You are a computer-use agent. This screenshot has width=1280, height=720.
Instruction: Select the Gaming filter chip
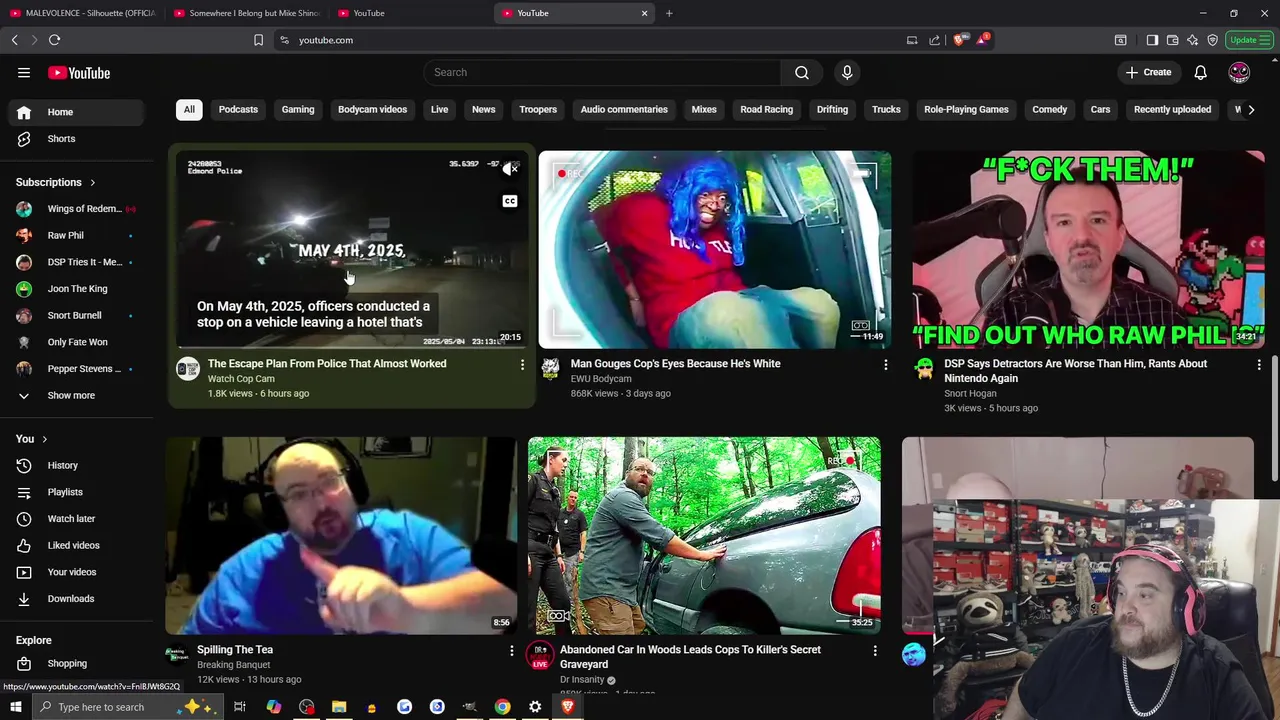298,109
